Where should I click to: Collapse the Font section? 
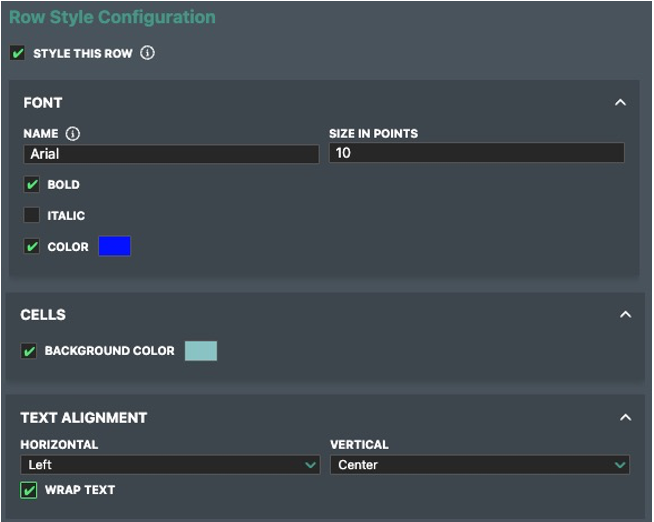pos(620,102)
